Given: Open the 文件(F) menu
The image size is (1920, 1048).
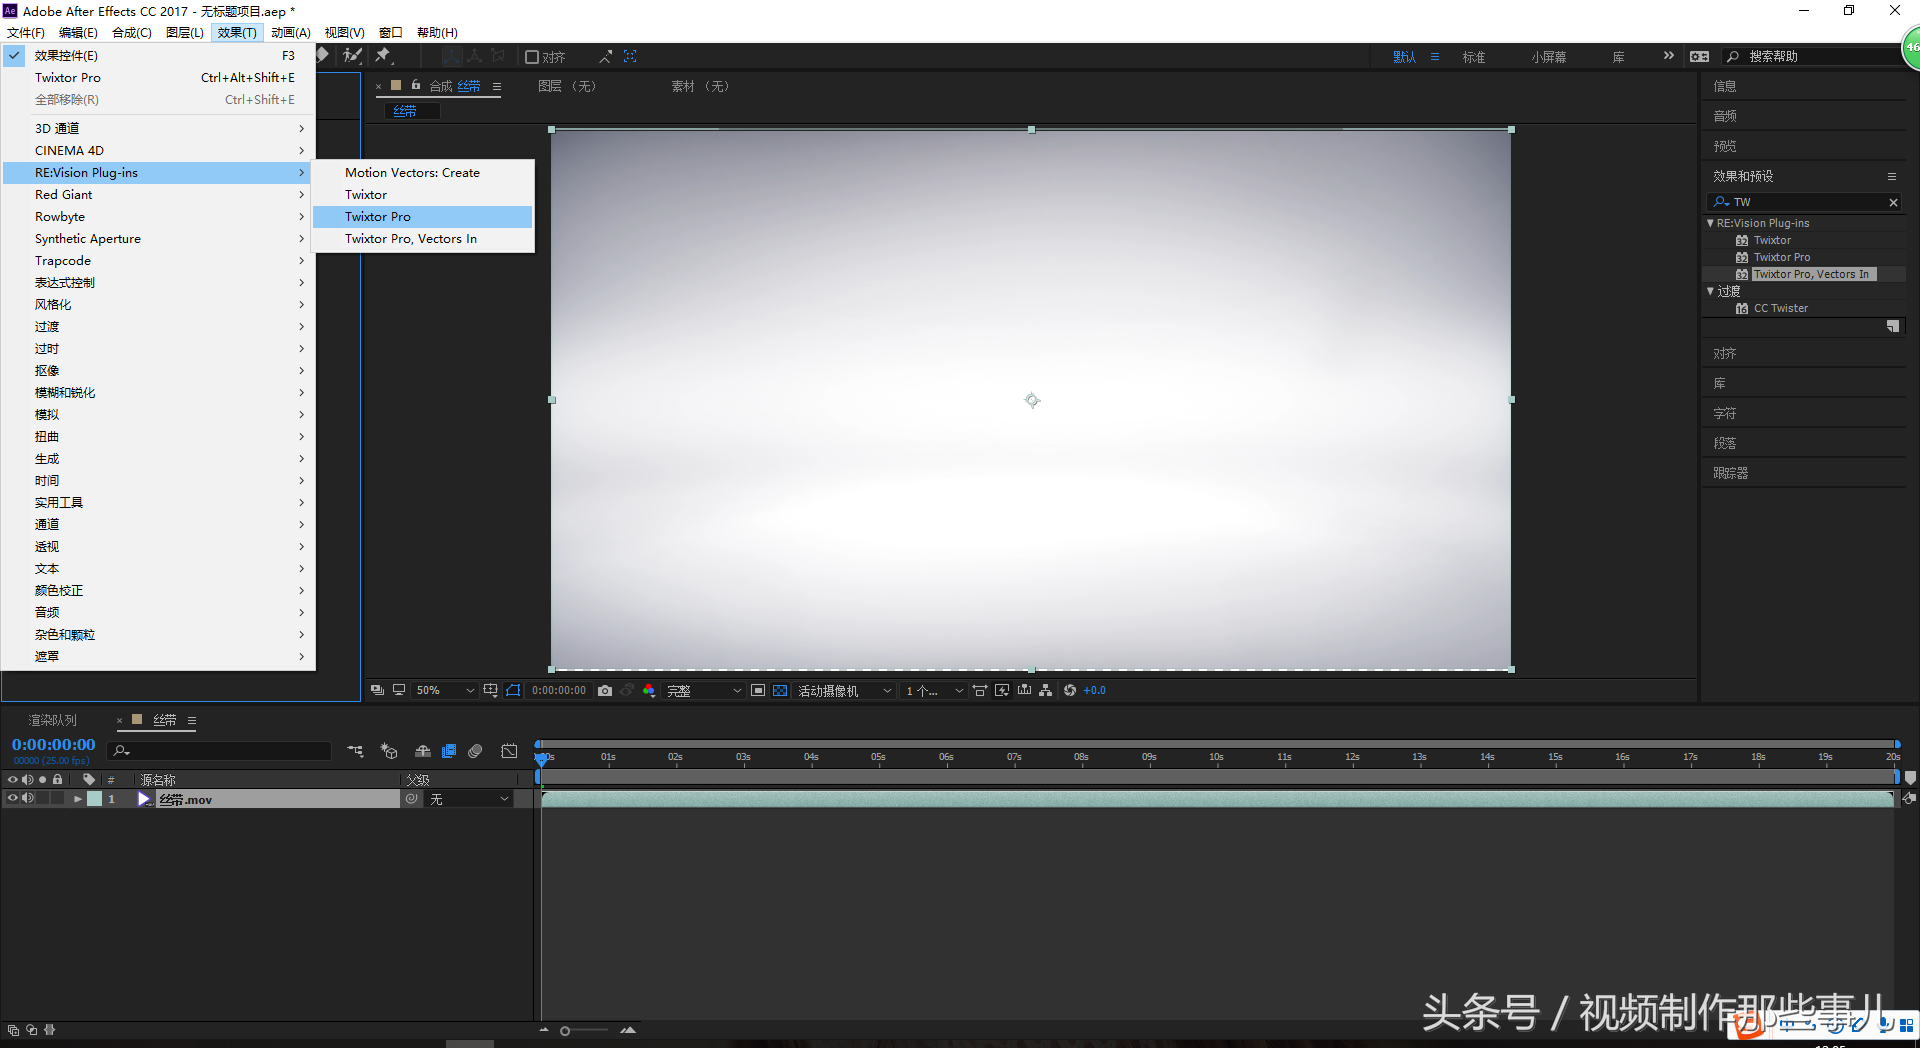Looking at the screenshot, I should (26, 33).
